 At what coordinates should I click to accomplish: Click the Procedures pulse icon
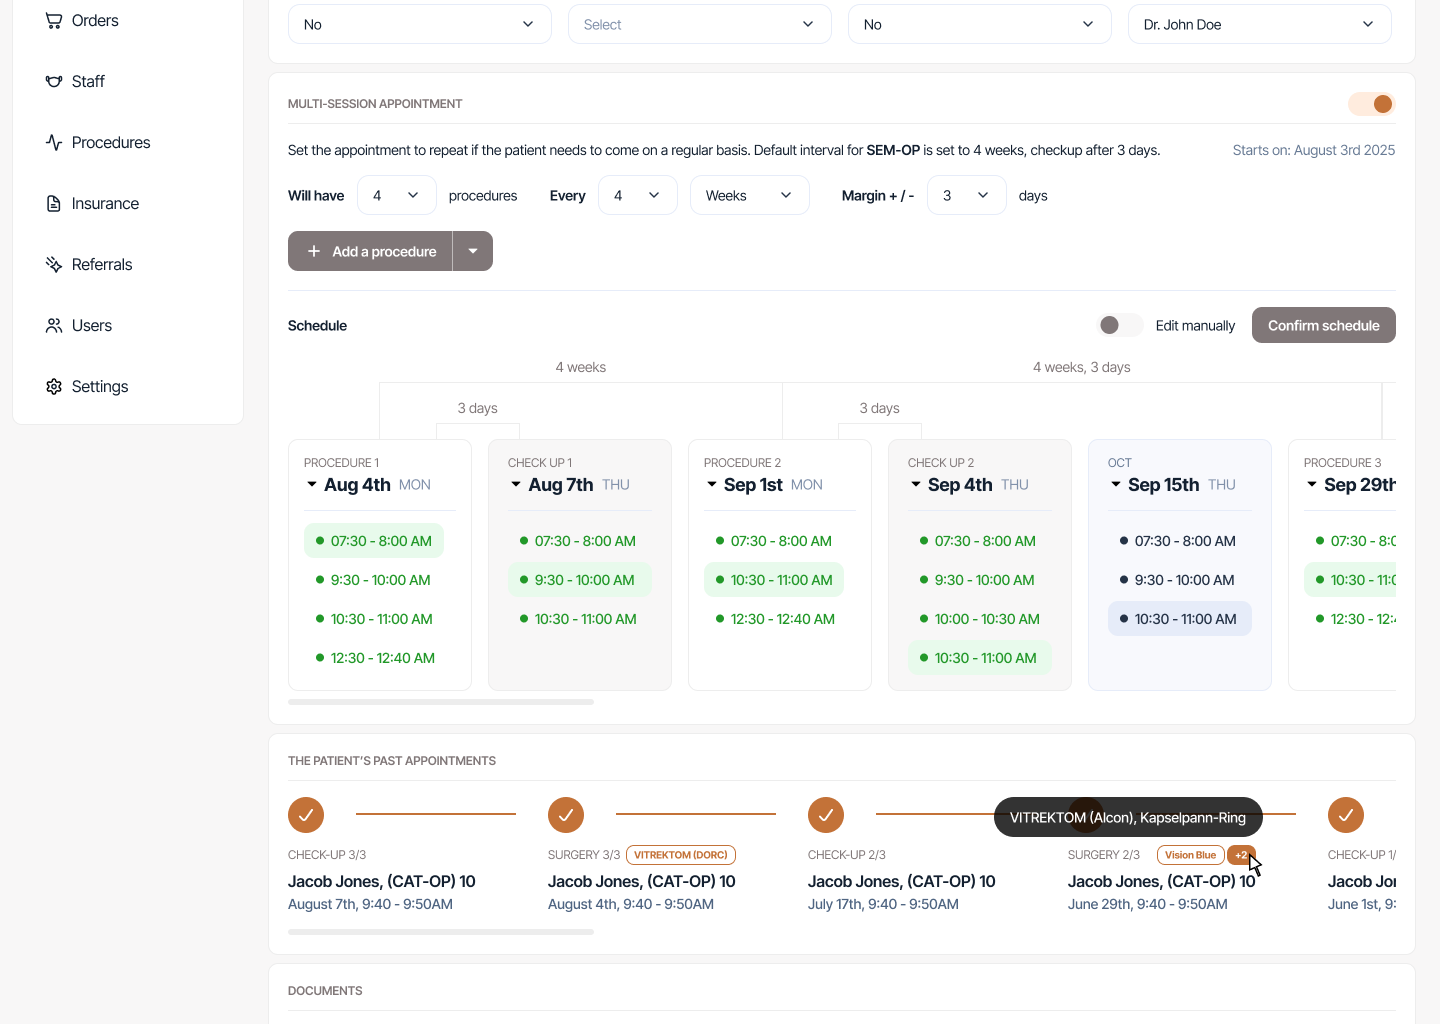(x=54, y=143)
